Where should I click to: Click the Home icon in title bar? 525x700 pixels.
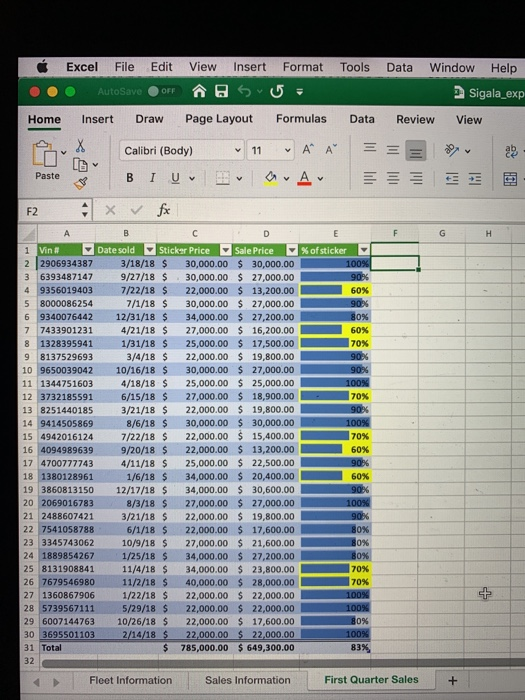point(199,91)
